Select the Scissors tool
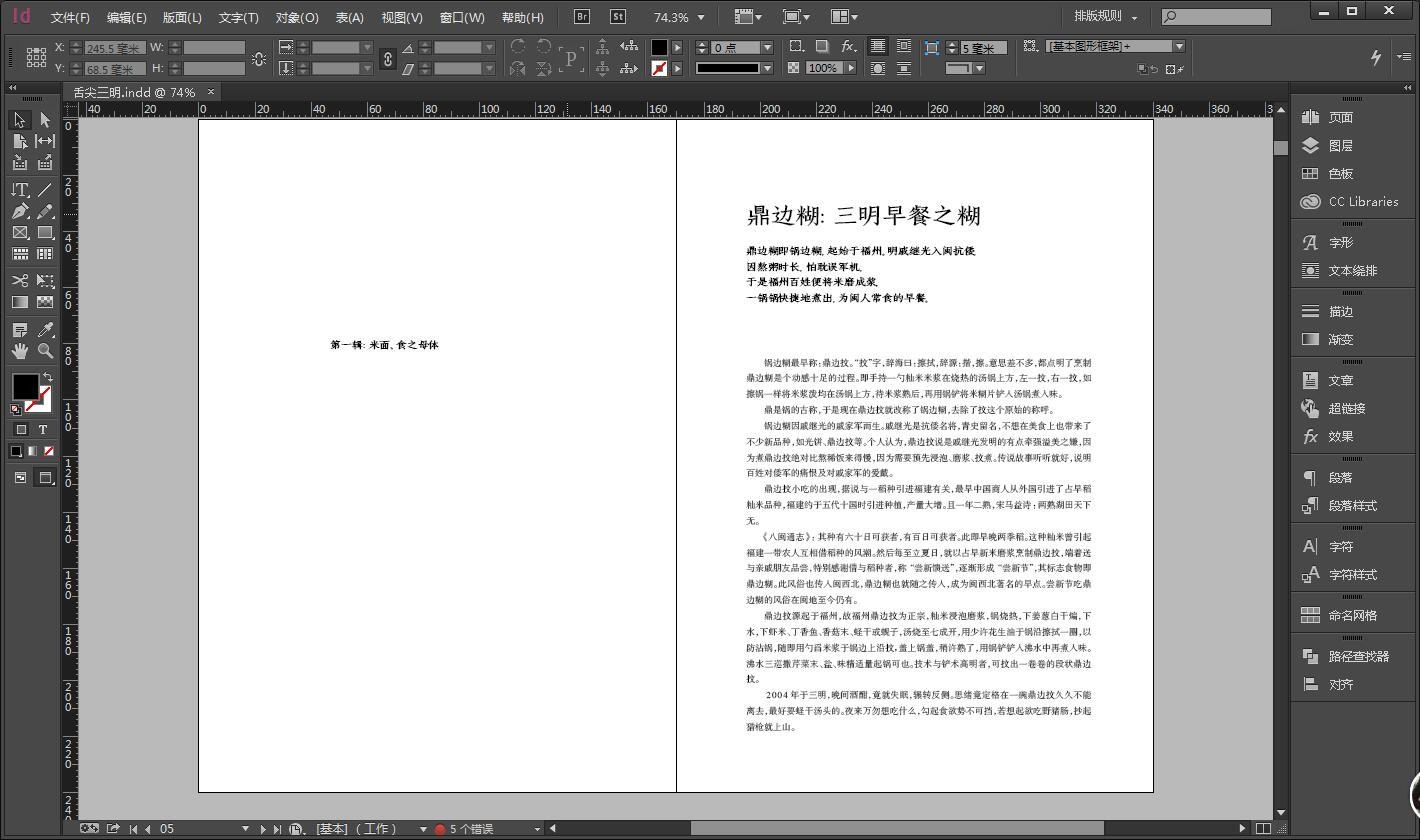 pos(20,281)
